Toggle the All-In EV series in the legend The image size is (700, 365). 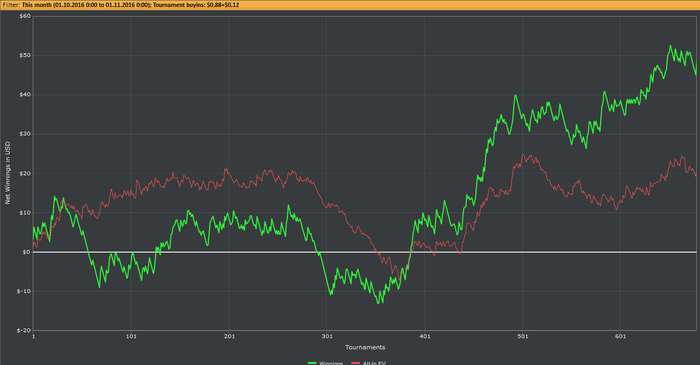pos(369,363)
